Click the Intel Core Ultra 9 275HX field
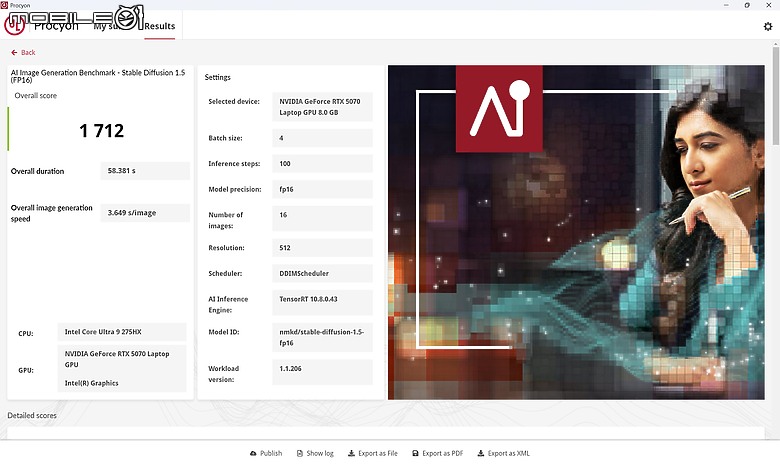 [x=122, y=332]
